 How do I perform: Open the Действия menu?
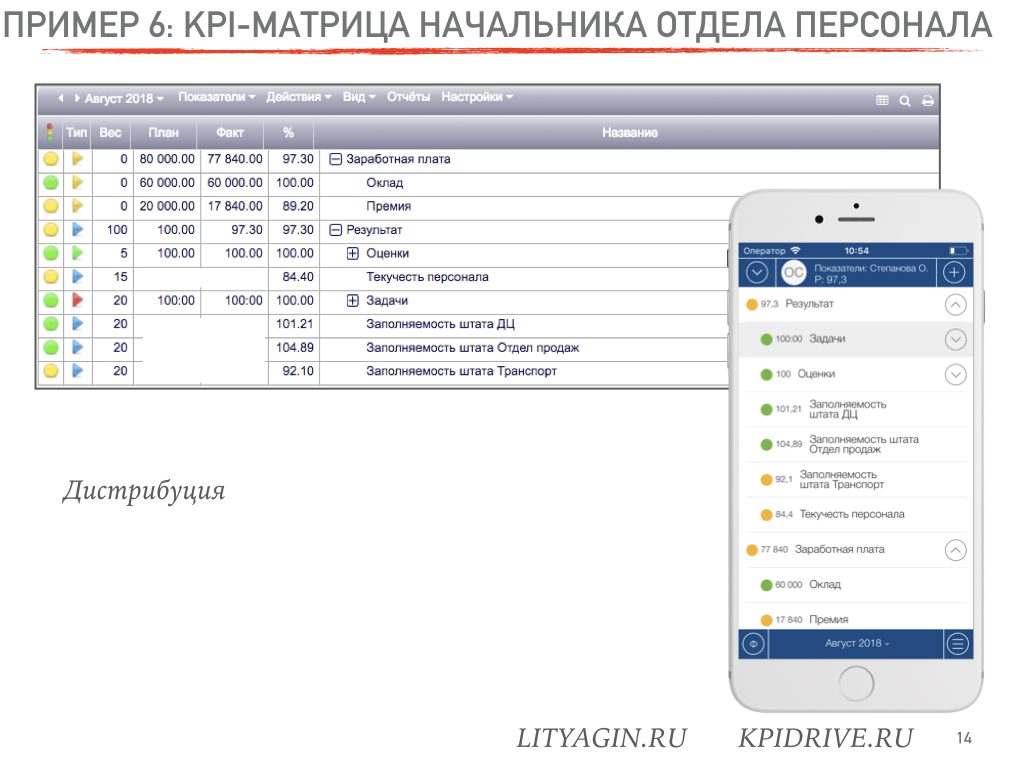(x=298, y=97)
